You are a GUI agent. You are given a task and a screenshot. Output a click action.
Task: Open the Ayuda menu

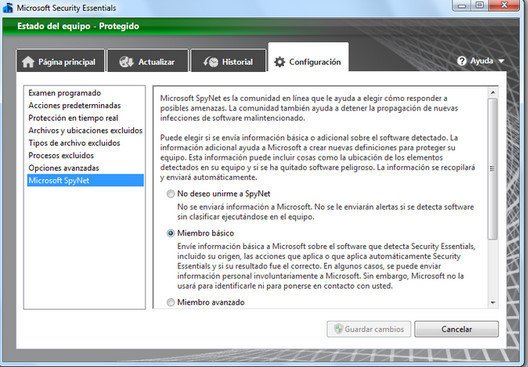(x=481, y=61)
